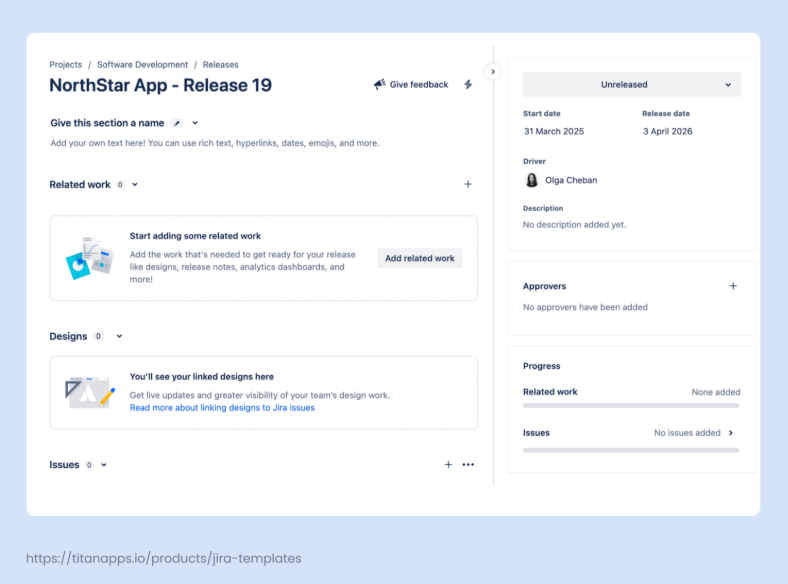Image resolution: width=788 pixels, height=584 pixels.
Task: Expand the Related work section chevron
Action: click(135, 184)
